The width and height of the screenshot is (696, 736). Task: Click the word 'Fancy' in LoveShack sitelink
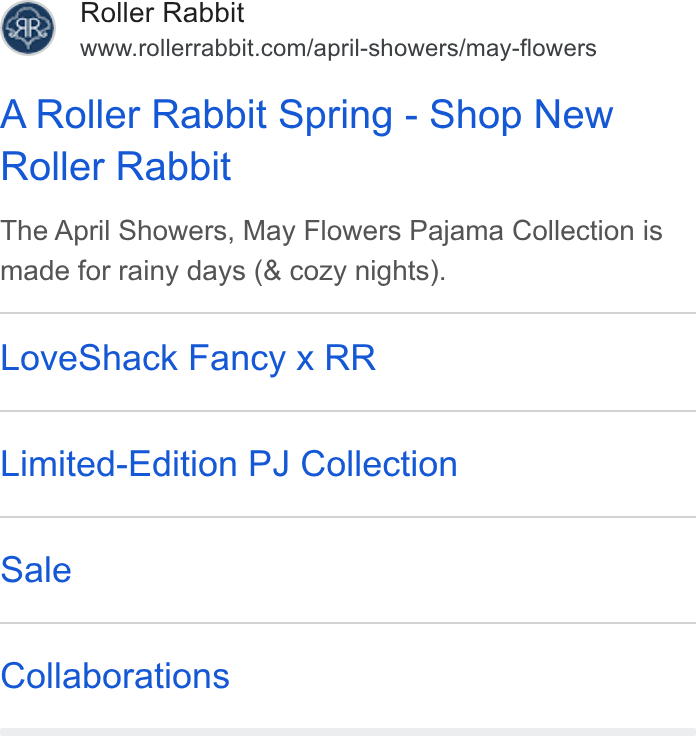[237, 360]
